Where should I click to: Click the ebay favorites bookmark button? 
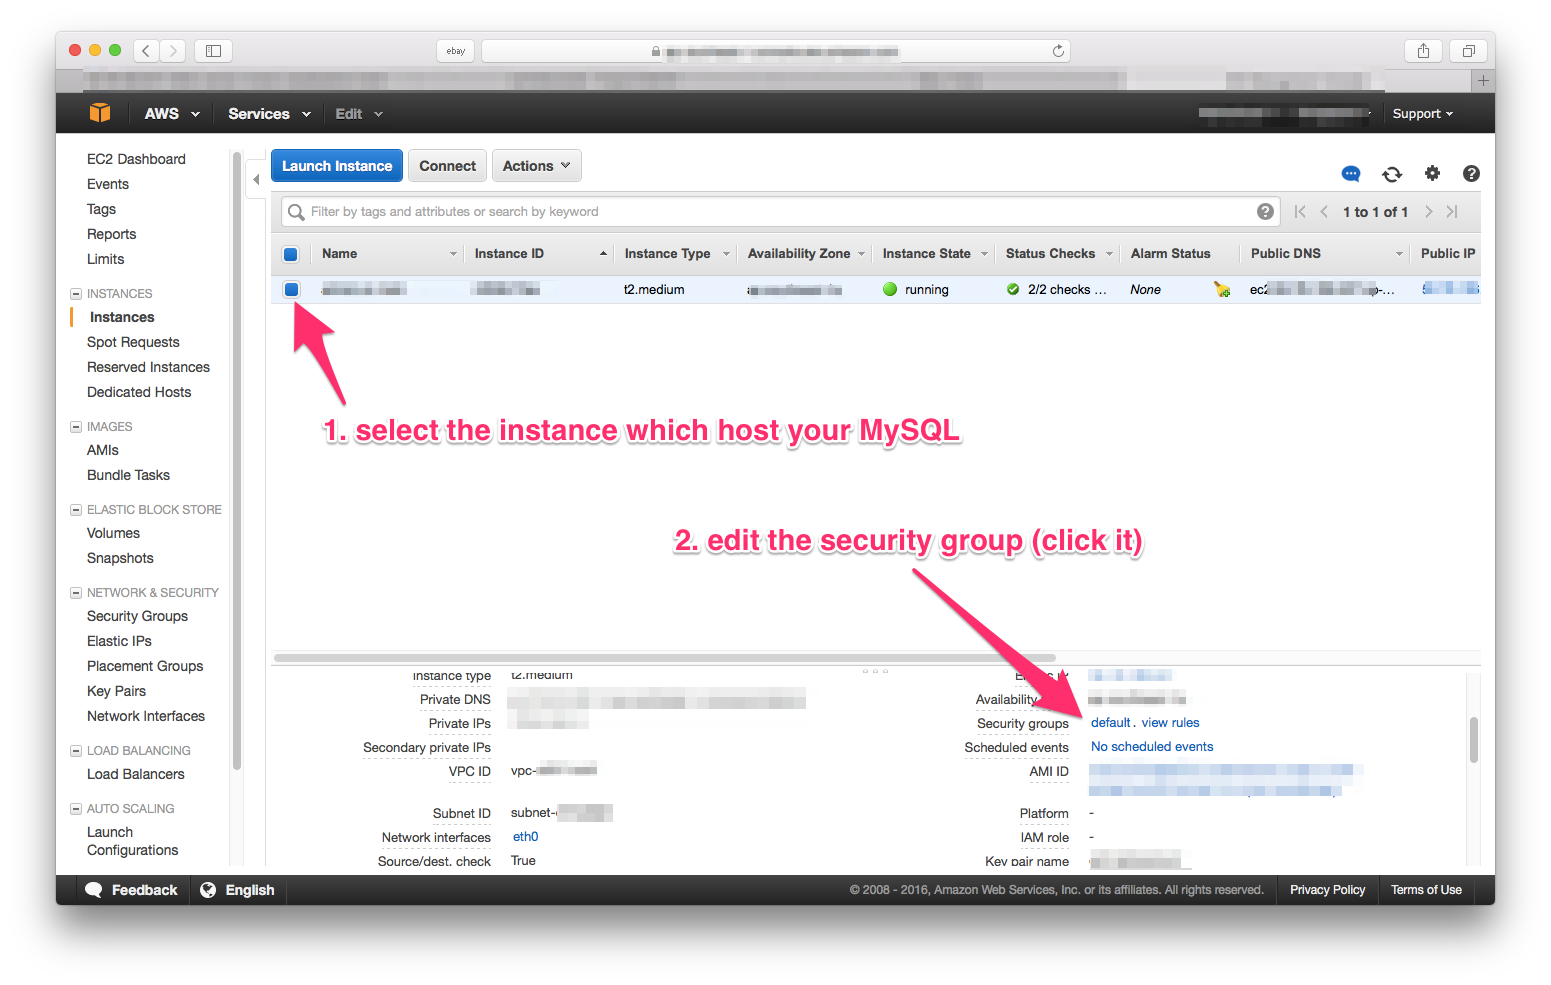pos(456,51)
